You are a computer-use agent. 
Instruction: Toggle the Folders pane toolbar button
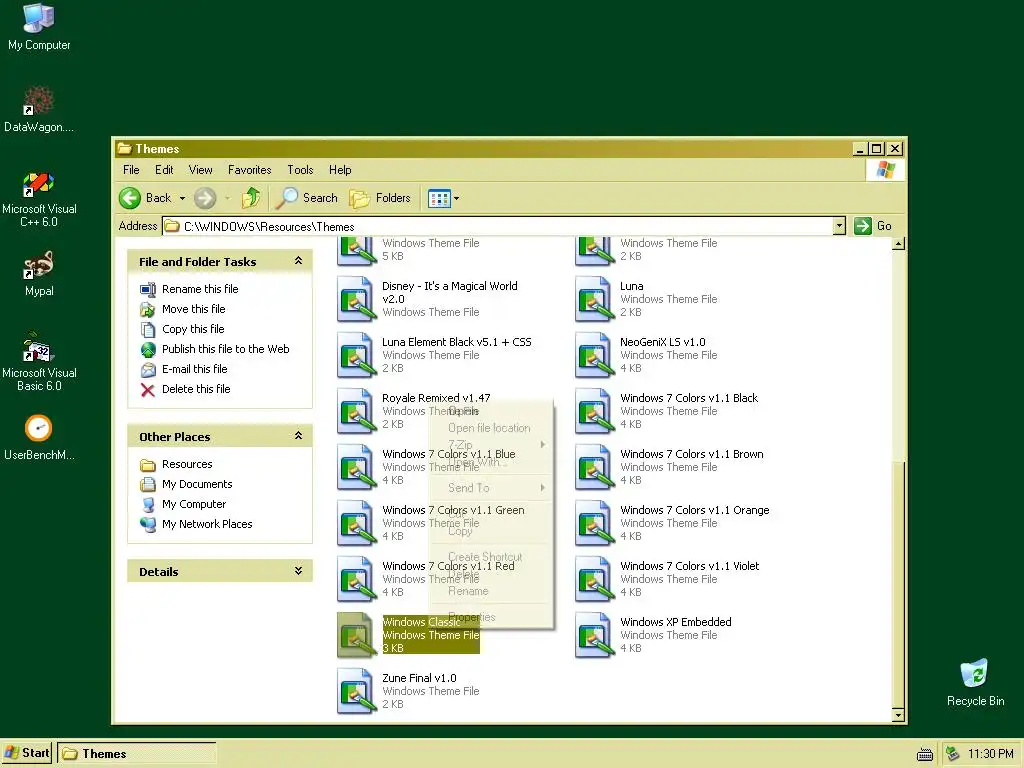click(x=380, y=198)
